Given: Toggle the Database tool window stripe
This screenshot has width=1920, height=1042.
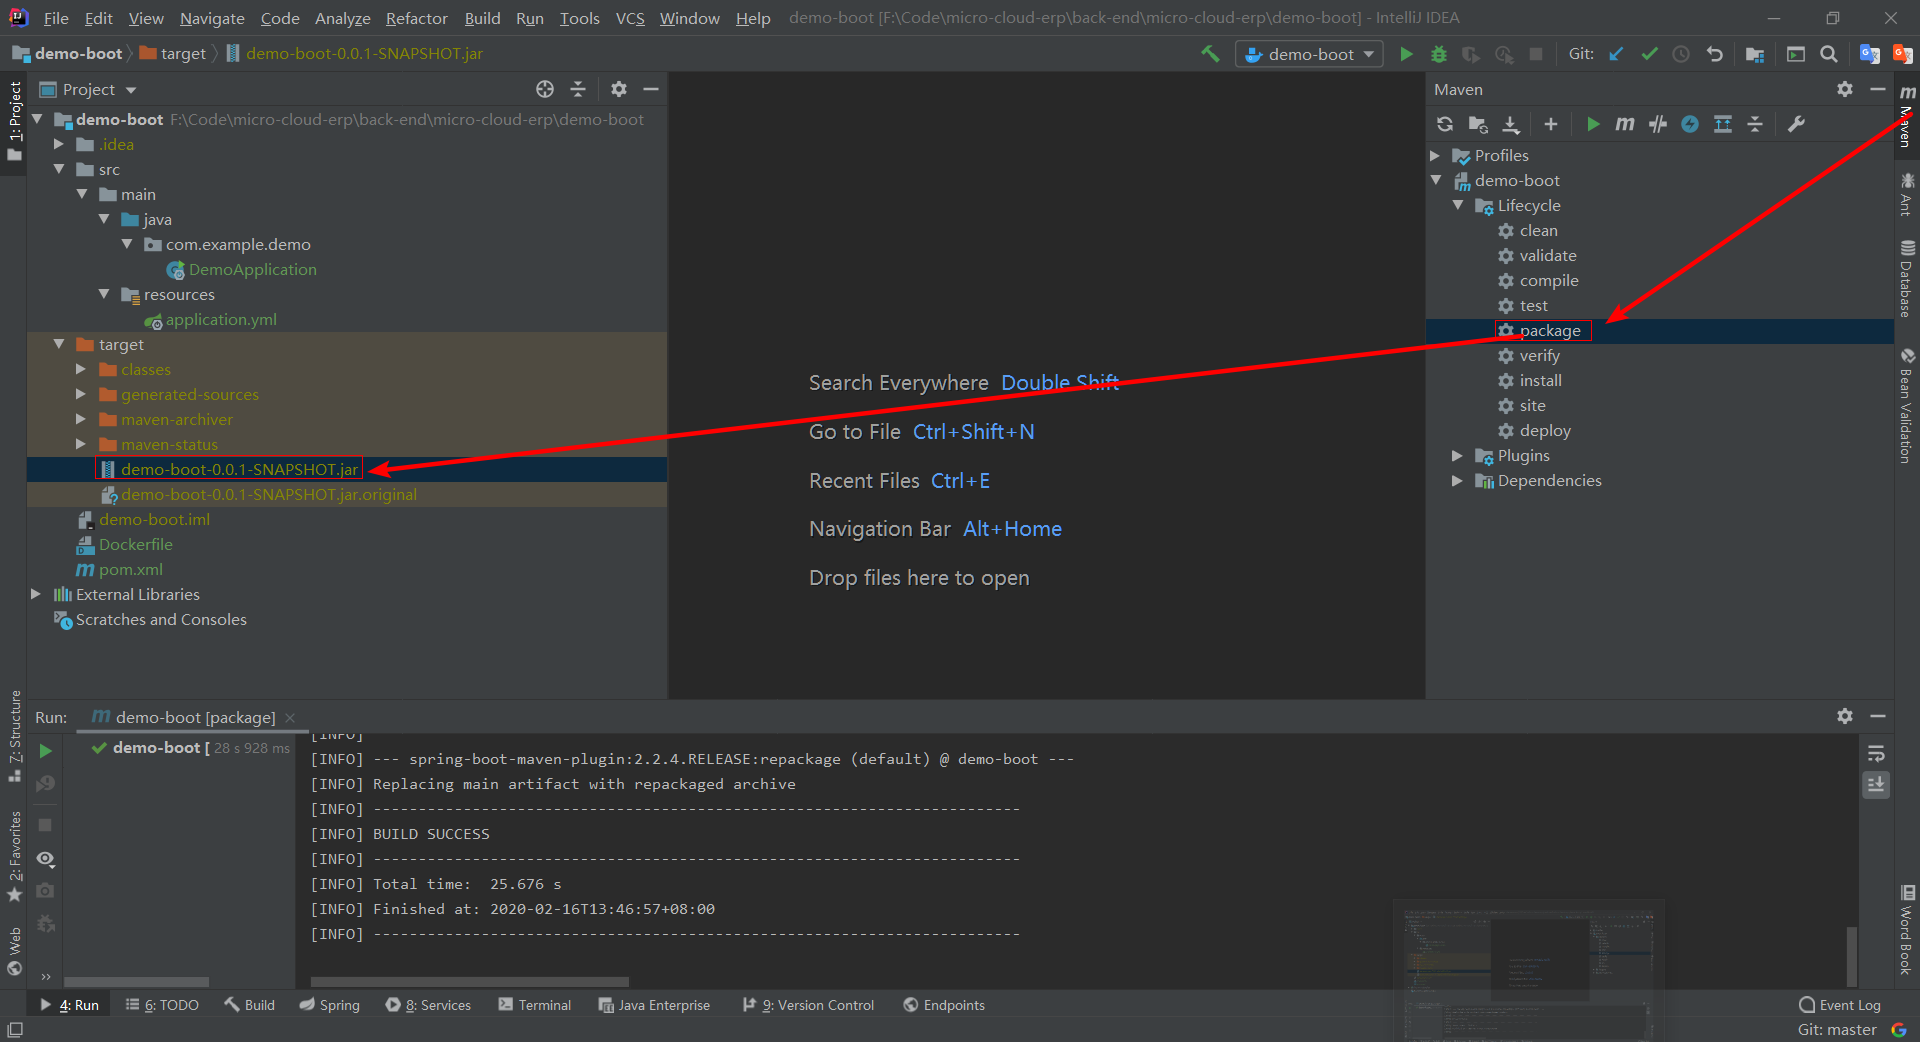Looking at the screenshot, I should pyautogui.click(x=1907, y=278).
